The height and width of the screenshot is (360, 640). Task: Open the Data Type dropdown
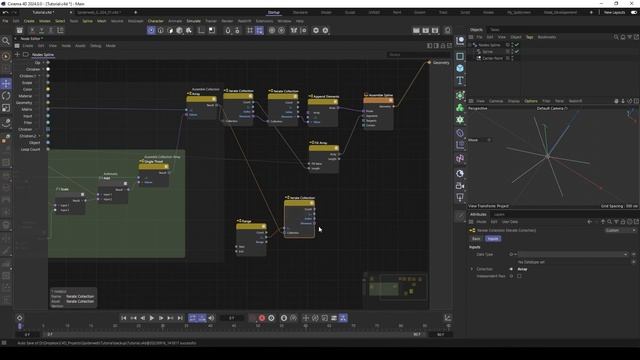pos(573,254)
